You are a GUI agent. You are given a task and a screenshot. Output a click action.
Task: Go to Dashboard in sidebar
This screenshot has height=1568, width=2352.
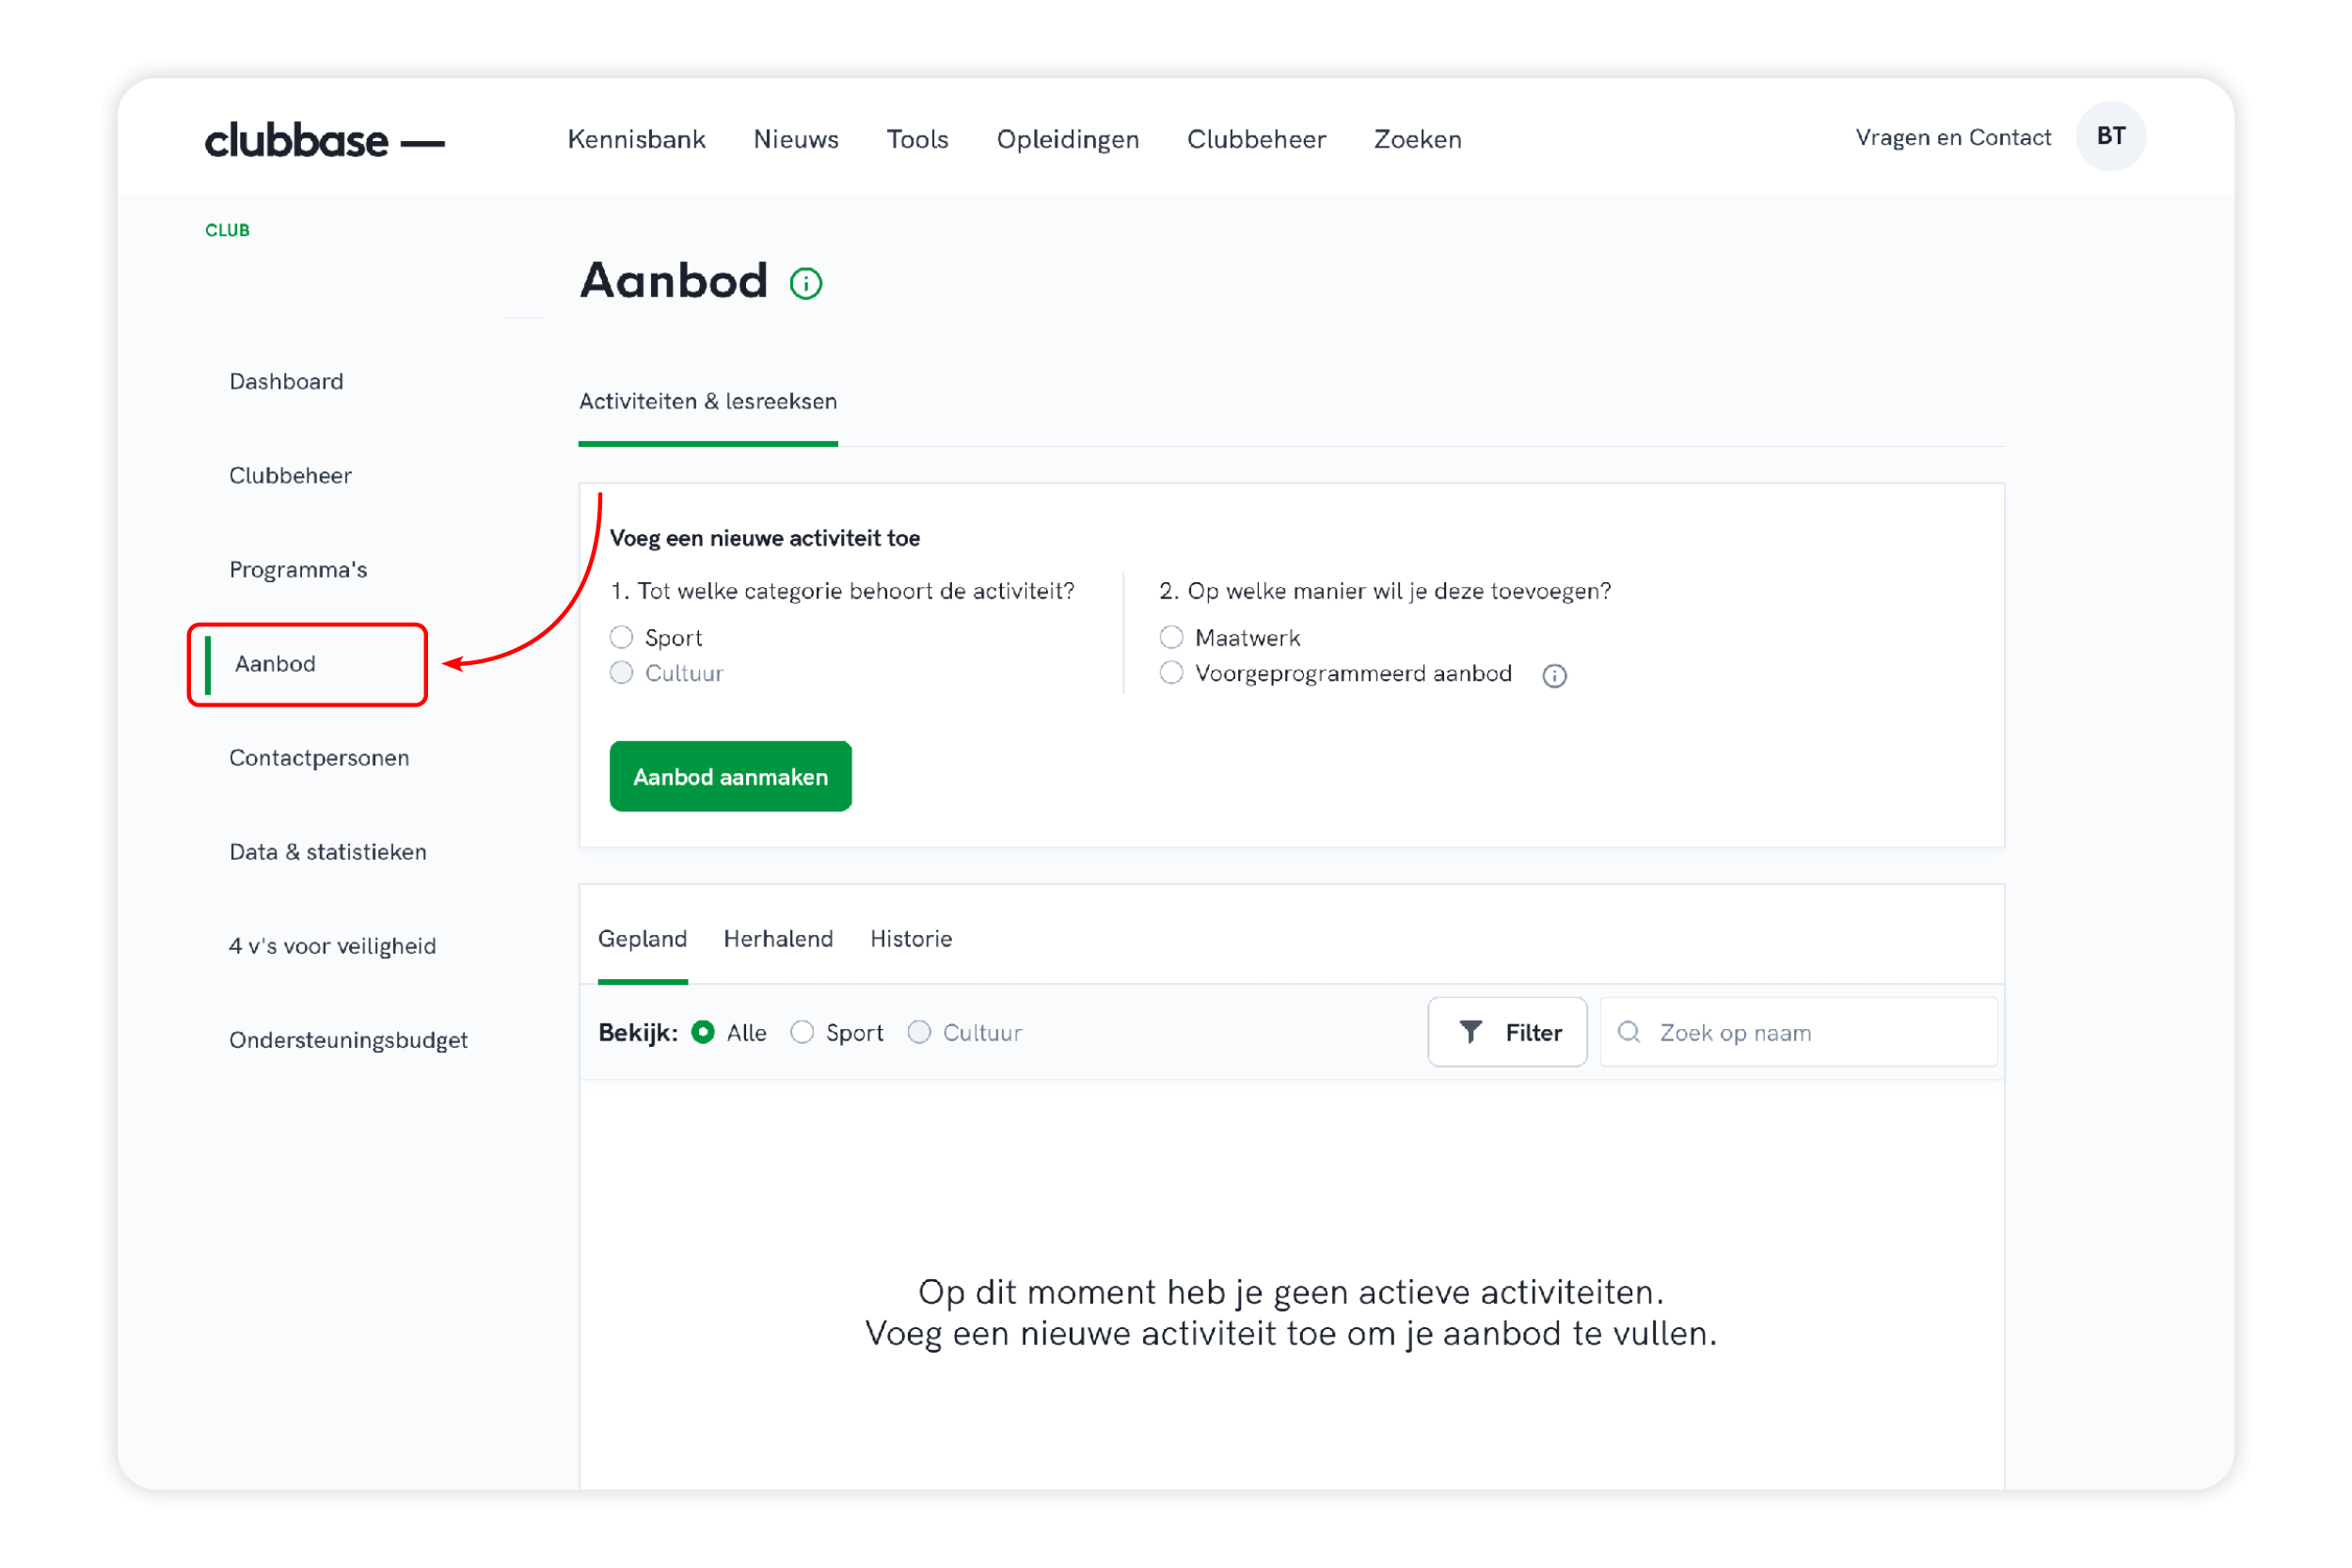coord(286,382)
